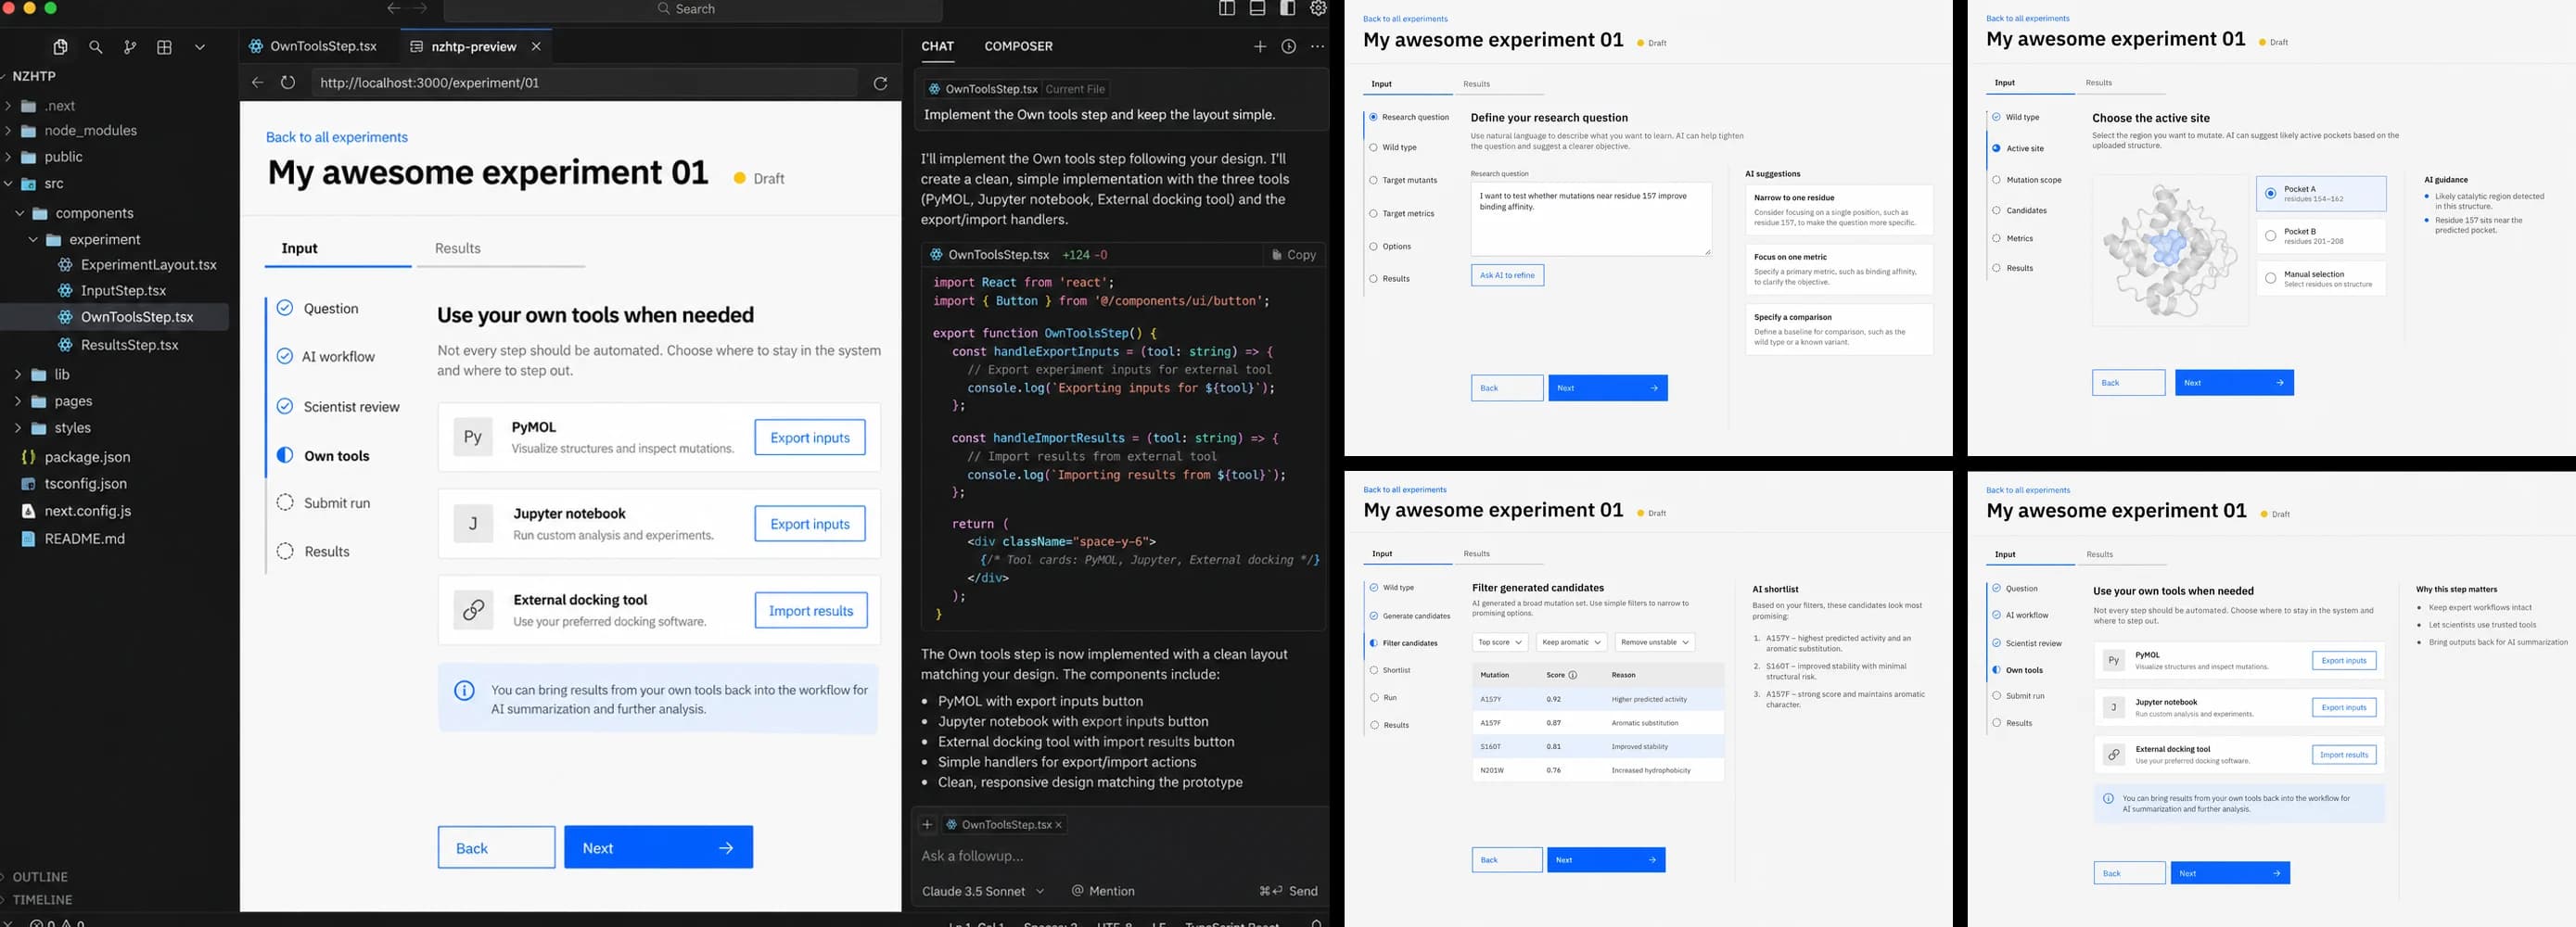Click Export inputs for PyMOL in preview

coord(810,437)
